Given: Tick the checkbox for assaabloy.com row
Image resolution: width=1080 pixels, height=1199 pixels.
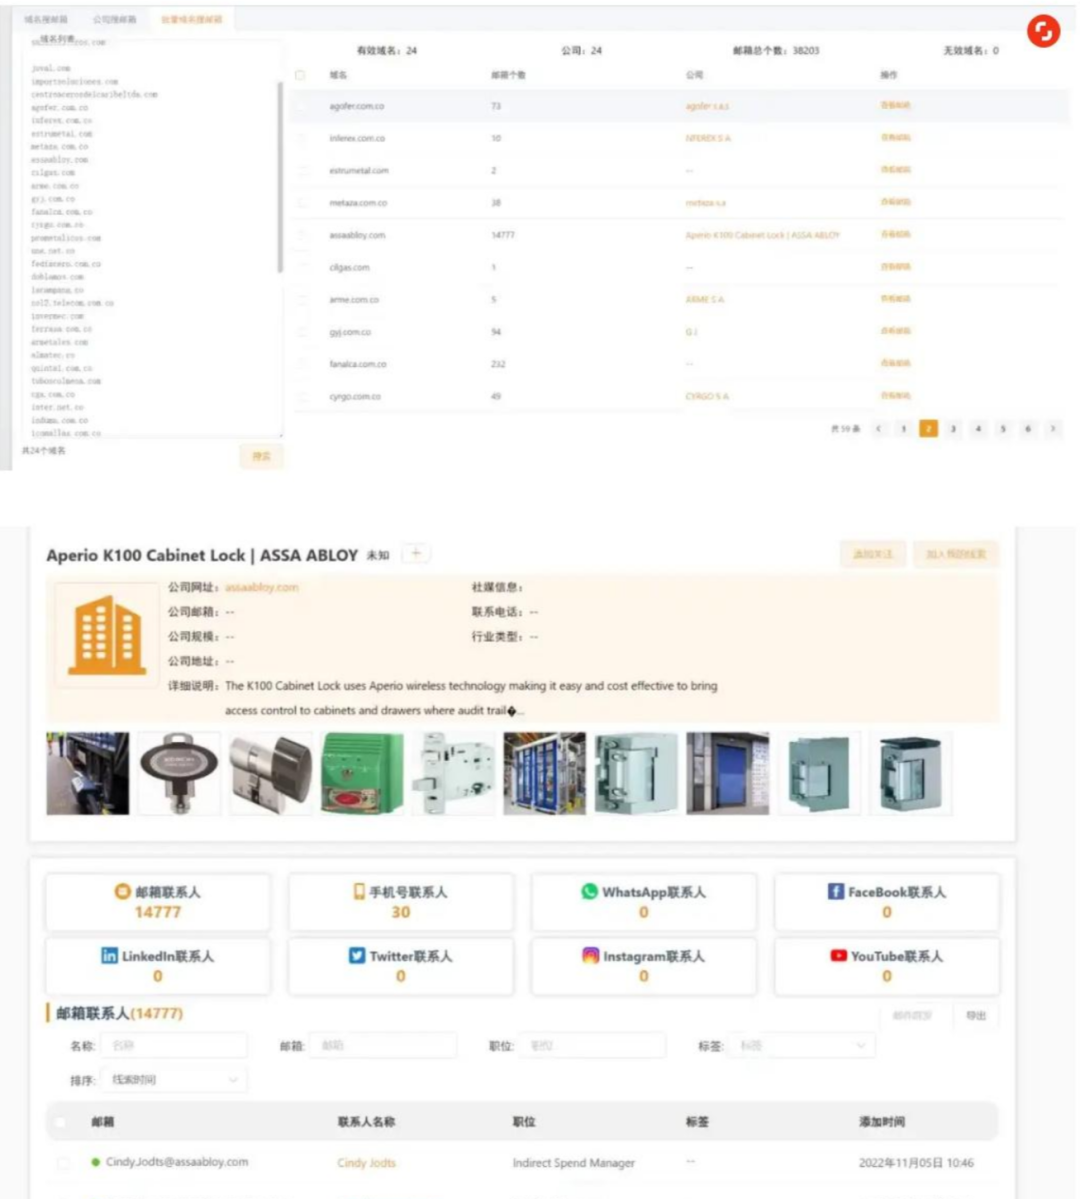Looking at the screenshot, I should tap(303, 235).
